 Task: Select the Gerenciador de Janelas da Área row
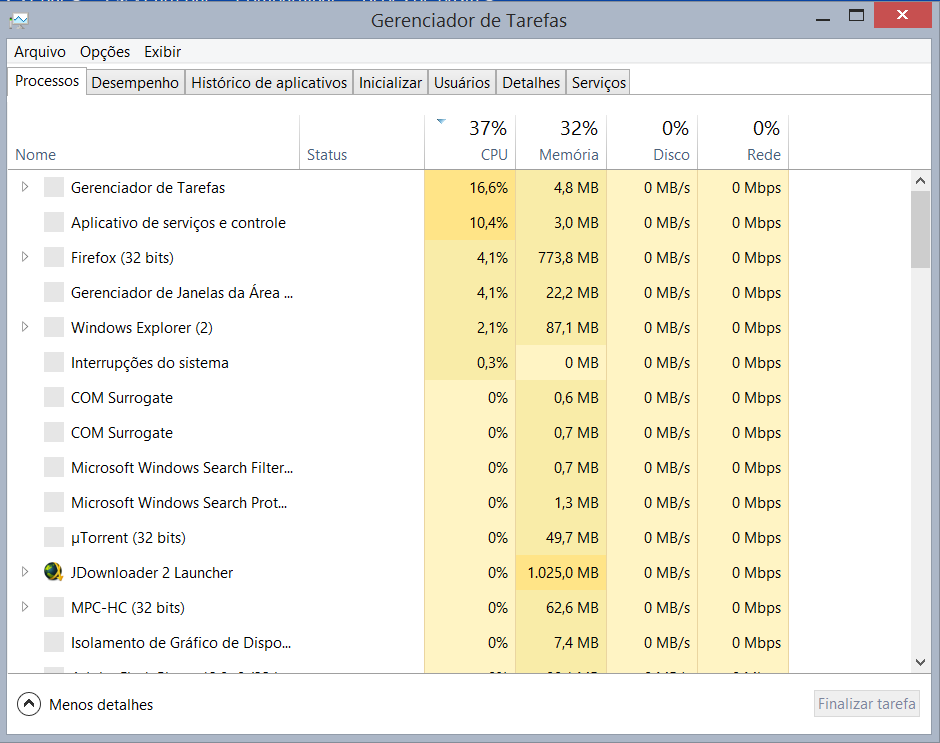click(x=398, y=293)
